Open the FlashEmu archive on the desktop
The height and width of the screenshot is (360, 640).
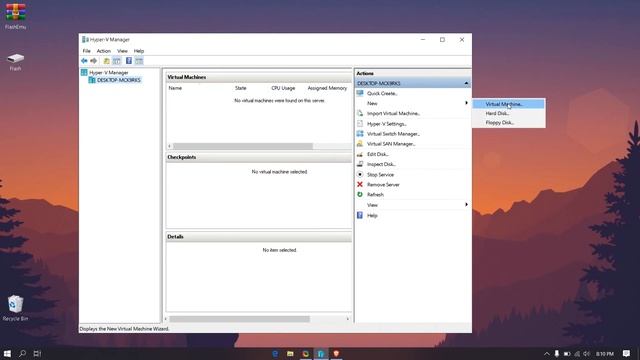(16, 16)
